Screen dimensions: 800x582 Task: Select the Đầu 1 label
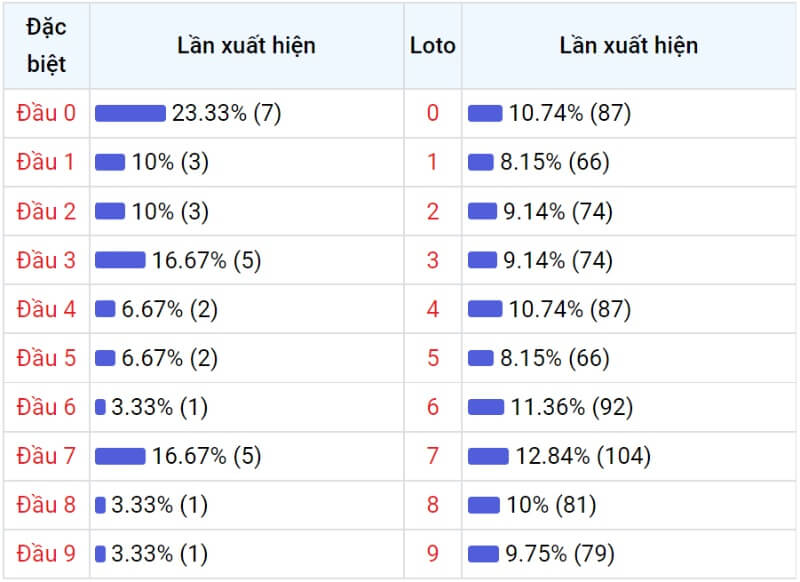tap(45, 162)
